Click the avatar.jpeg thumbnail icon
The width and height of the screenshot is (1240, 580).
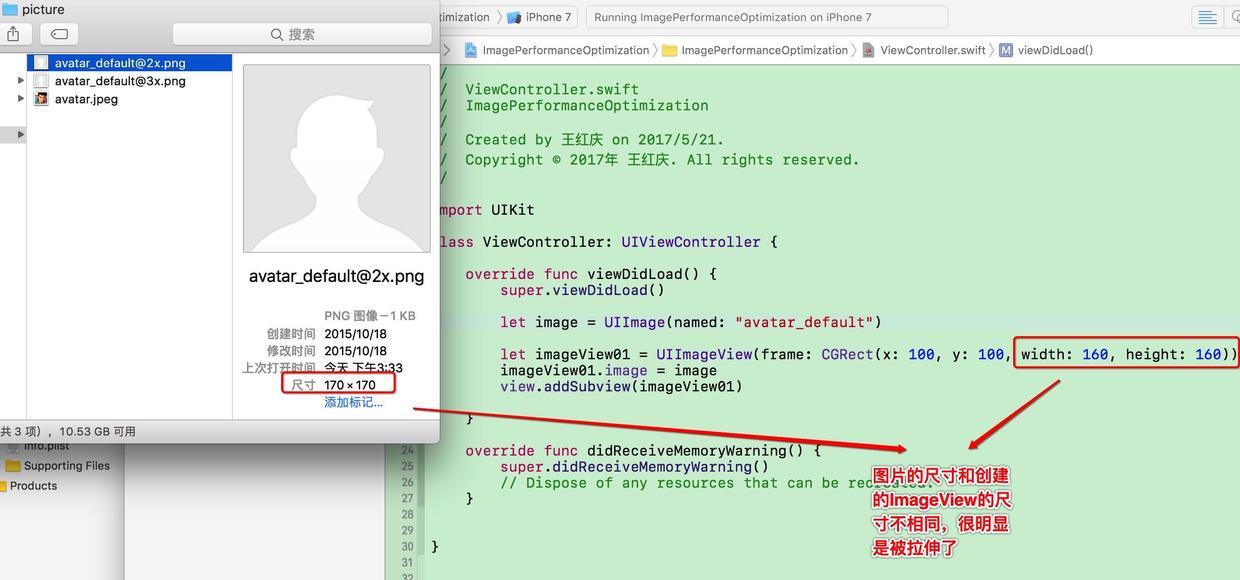pyautogui.click(x=41, y=98)
